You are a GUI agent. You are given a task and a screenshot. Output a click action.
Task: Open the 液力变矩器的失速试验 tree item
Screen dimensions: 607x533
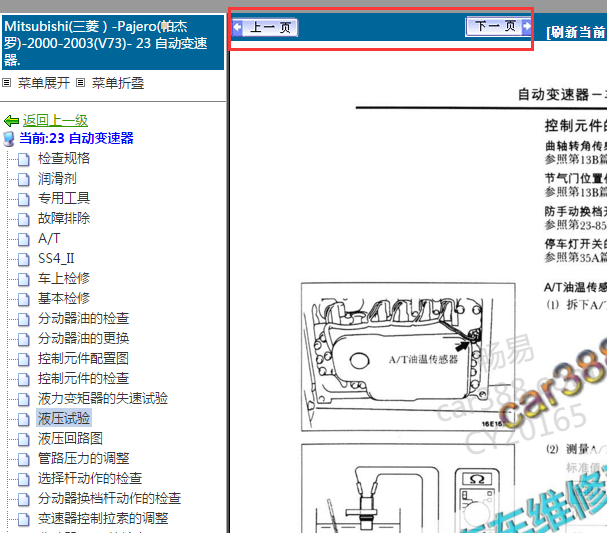(x=103, y=399)
